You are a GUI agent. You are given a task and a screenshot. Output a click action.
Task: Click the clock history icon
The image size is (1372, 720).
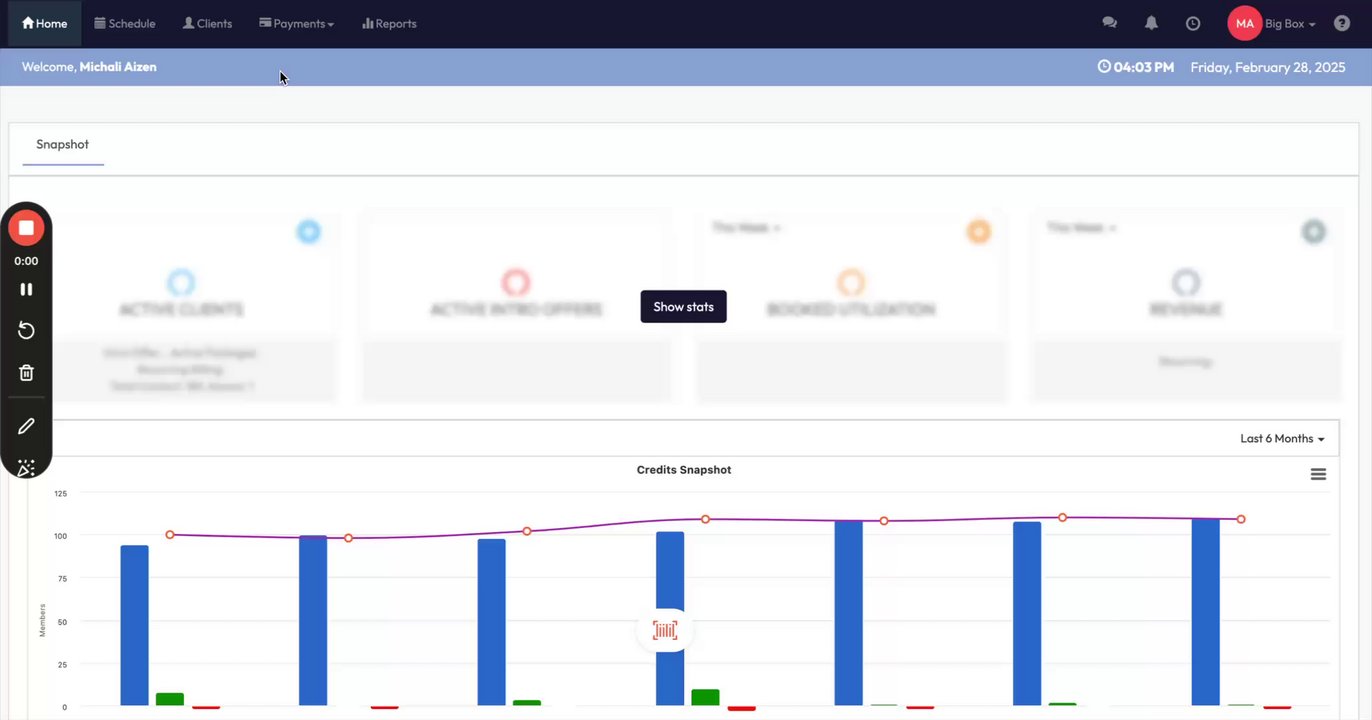pyautogui.click(x=1193, y=23)
